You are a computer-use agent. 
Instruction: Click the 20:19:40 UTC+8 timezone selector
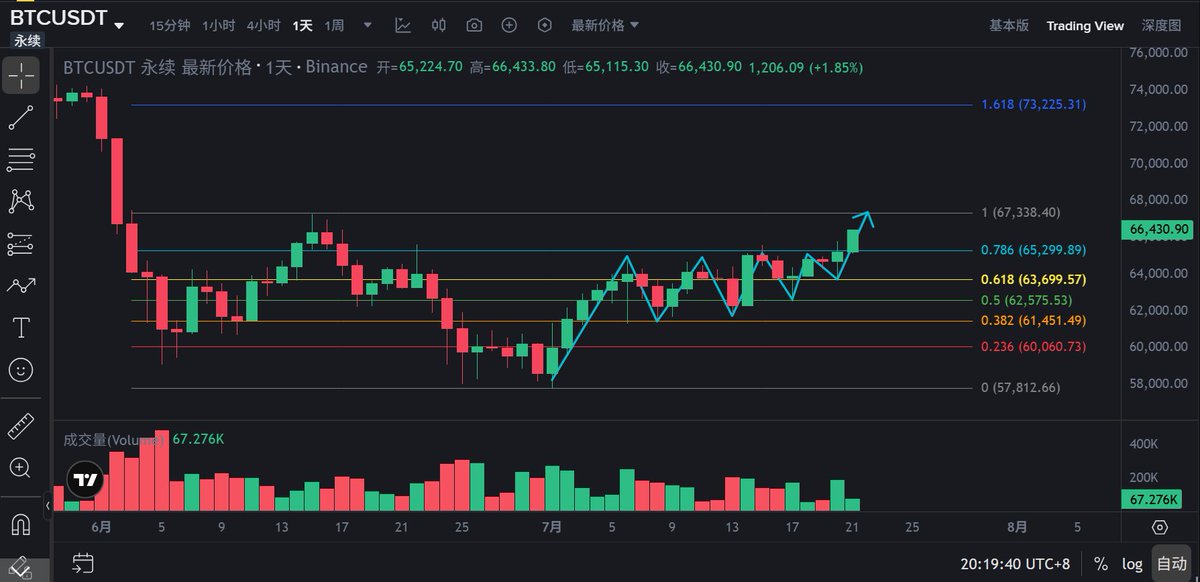1015,563
